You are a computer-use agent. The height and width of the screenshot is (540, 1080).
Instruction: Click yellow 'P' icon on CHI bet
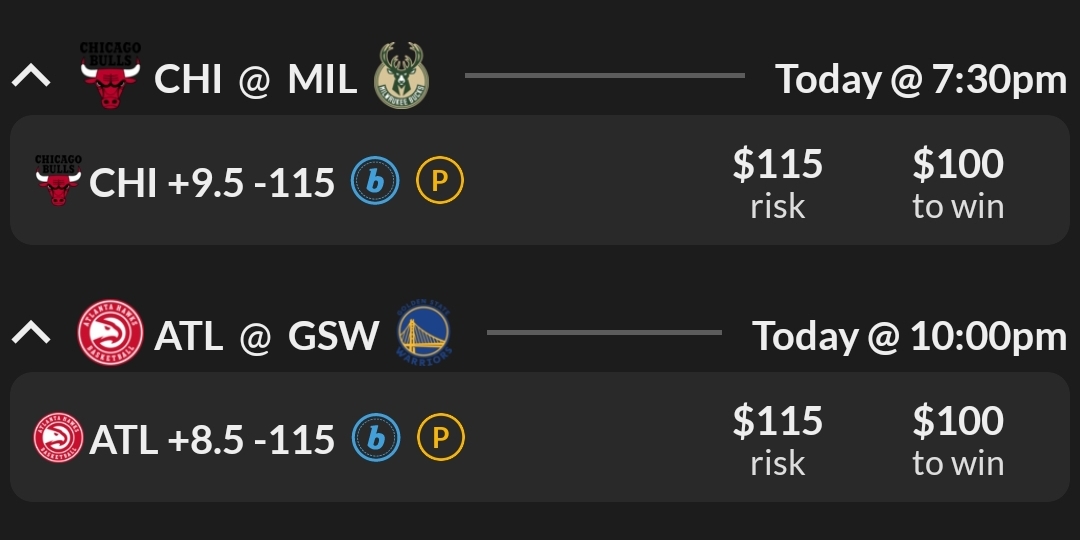point(440,181)
